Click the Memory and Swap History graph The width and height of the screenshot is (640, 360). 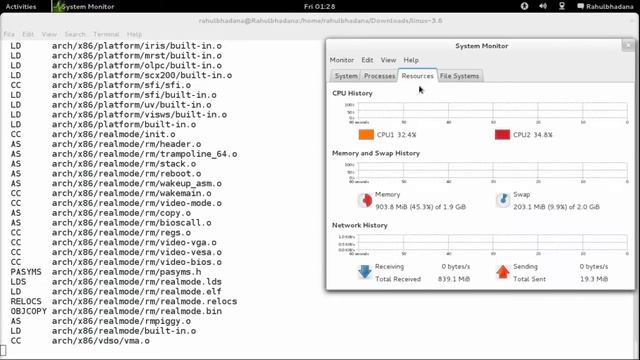pos(492,171)
